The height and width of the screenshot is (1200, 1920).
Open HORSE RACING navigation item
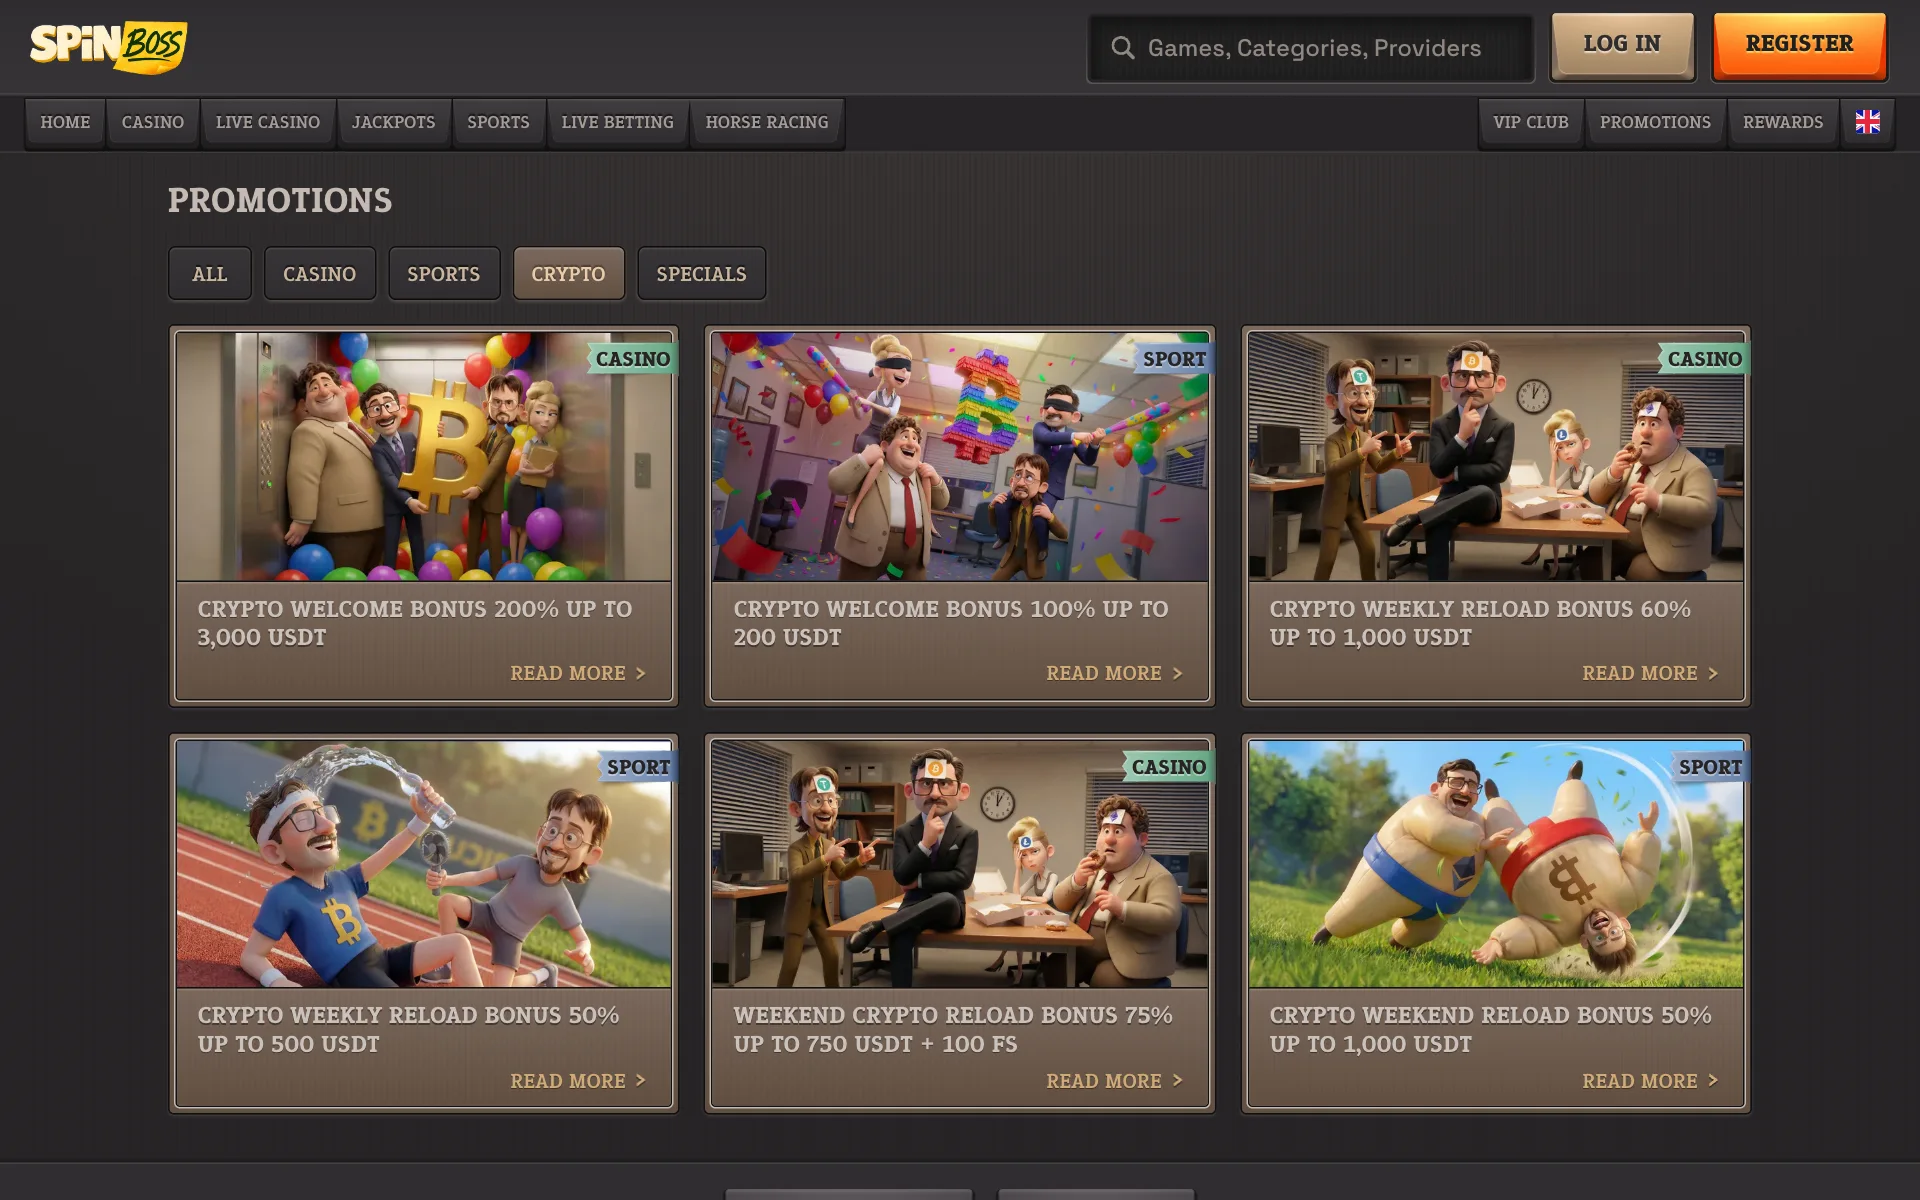tap(767, 122)
